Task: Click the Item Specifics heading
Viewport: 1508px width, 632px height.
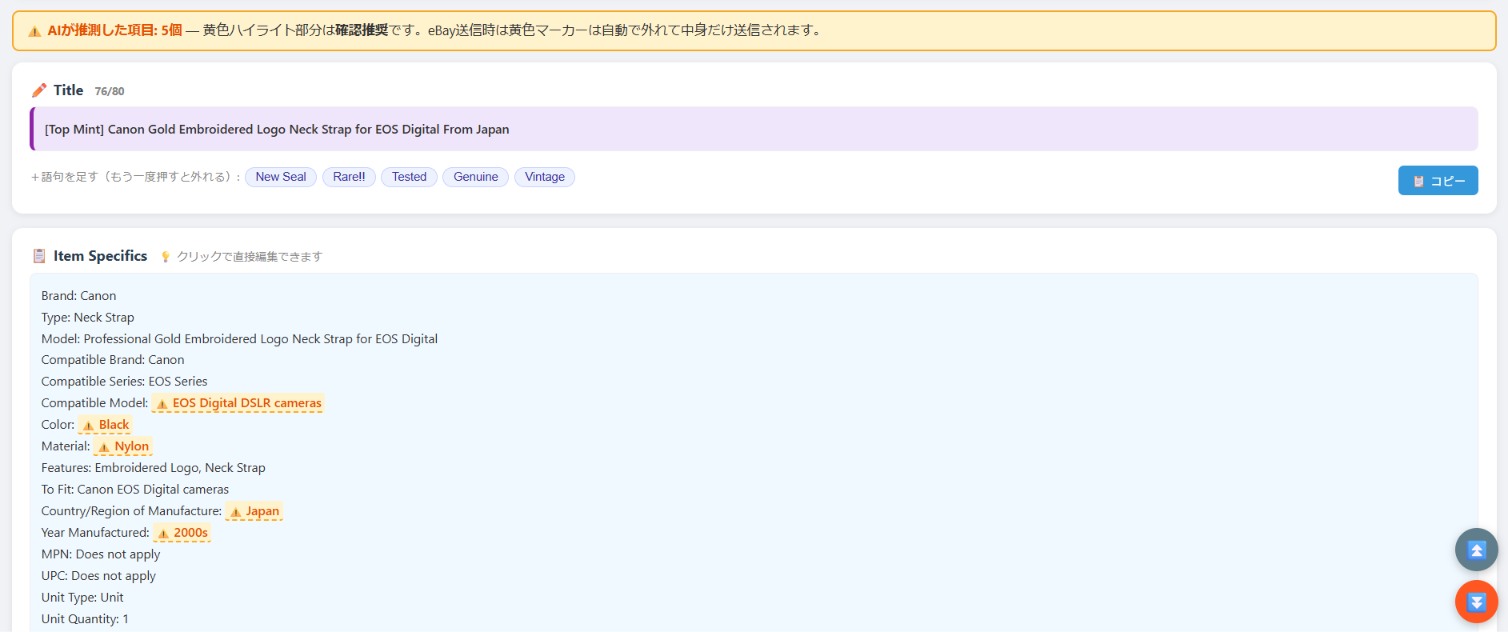Action: [x=101, y=256]
